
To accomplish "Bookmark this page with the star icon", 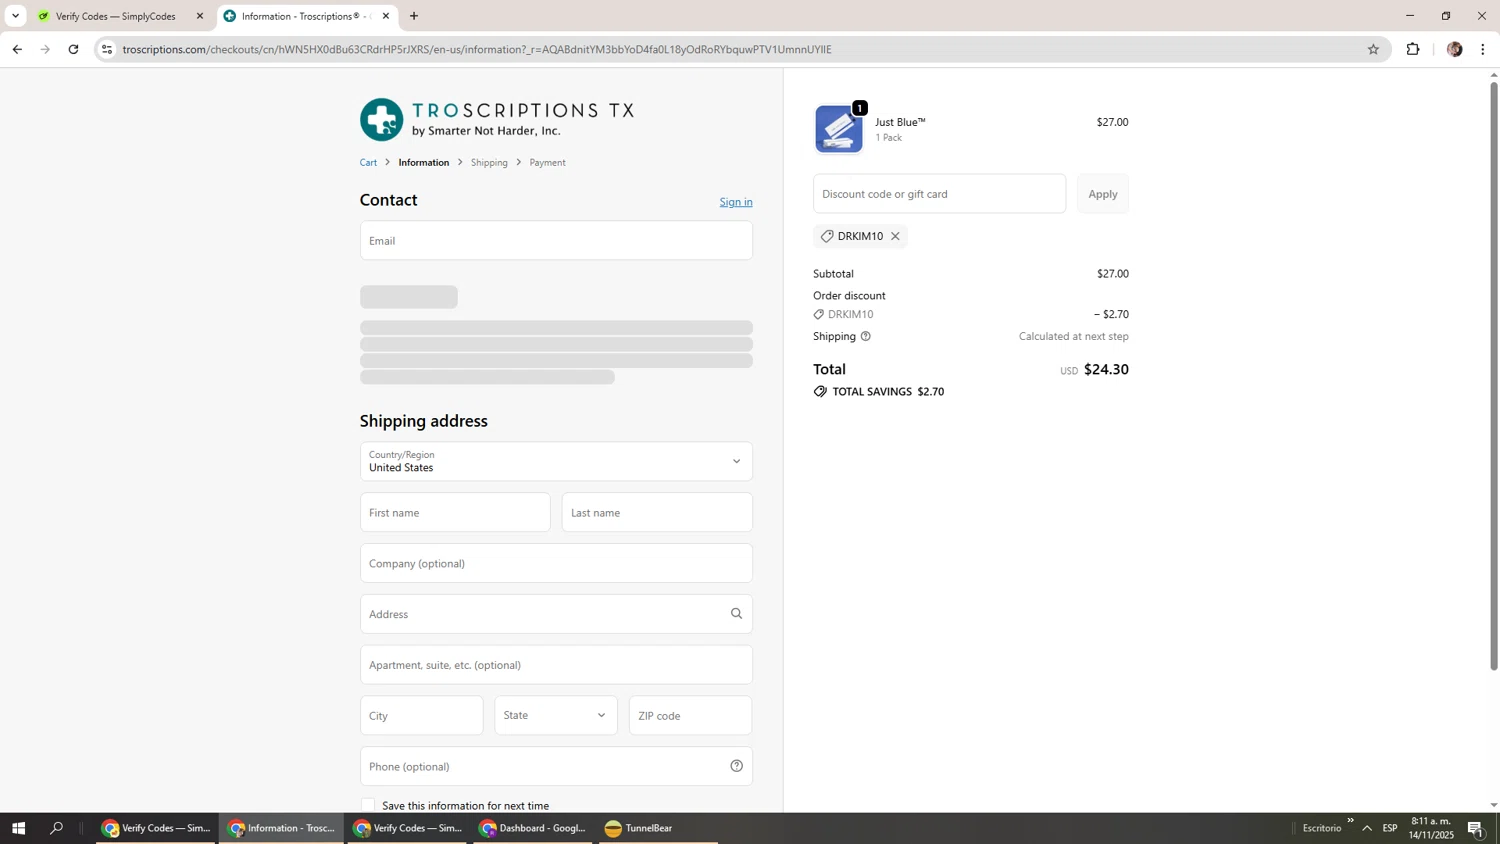I will [1373, 49].
